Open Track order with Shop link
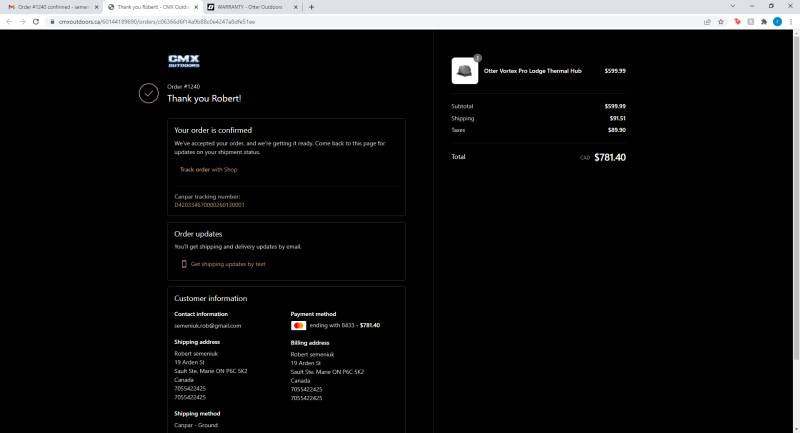The height and width of the screenshot is (433, 800). pyautogui.click(x=208, y=169)
